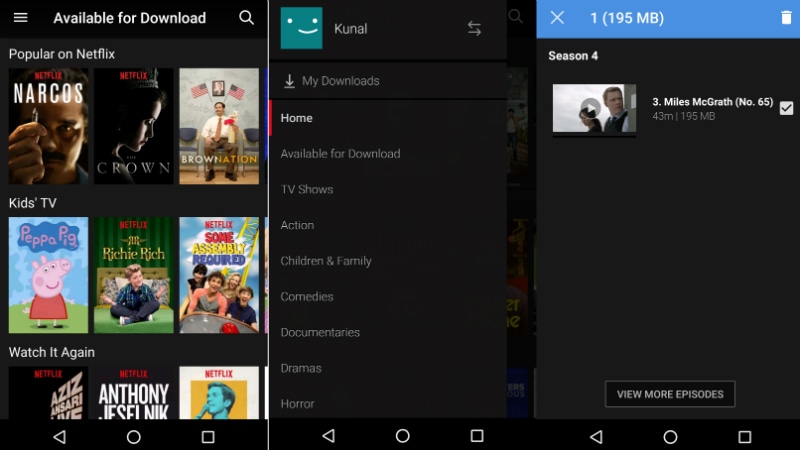Select Available for Download in the drawer
800x450 pixels.
[x=388, y=154]
